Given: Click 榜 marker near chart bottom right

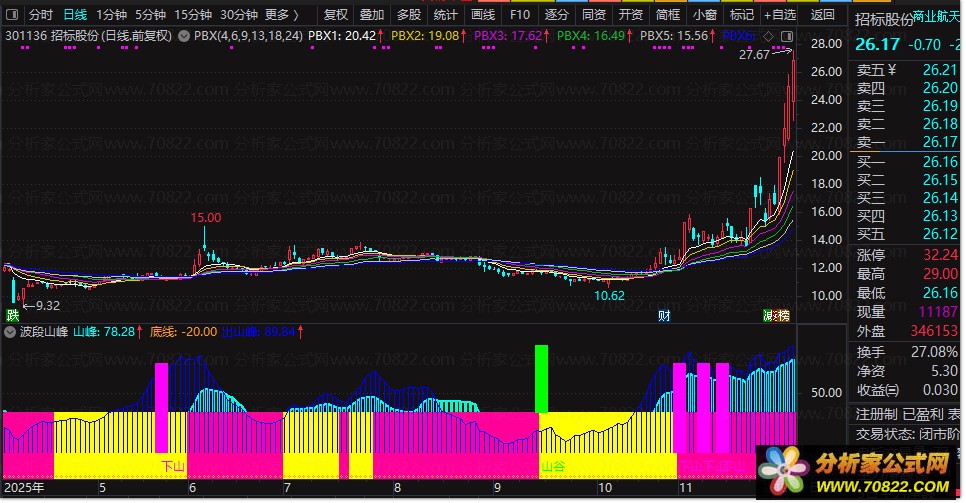Looking at the screenshot, I should [782, 316].
